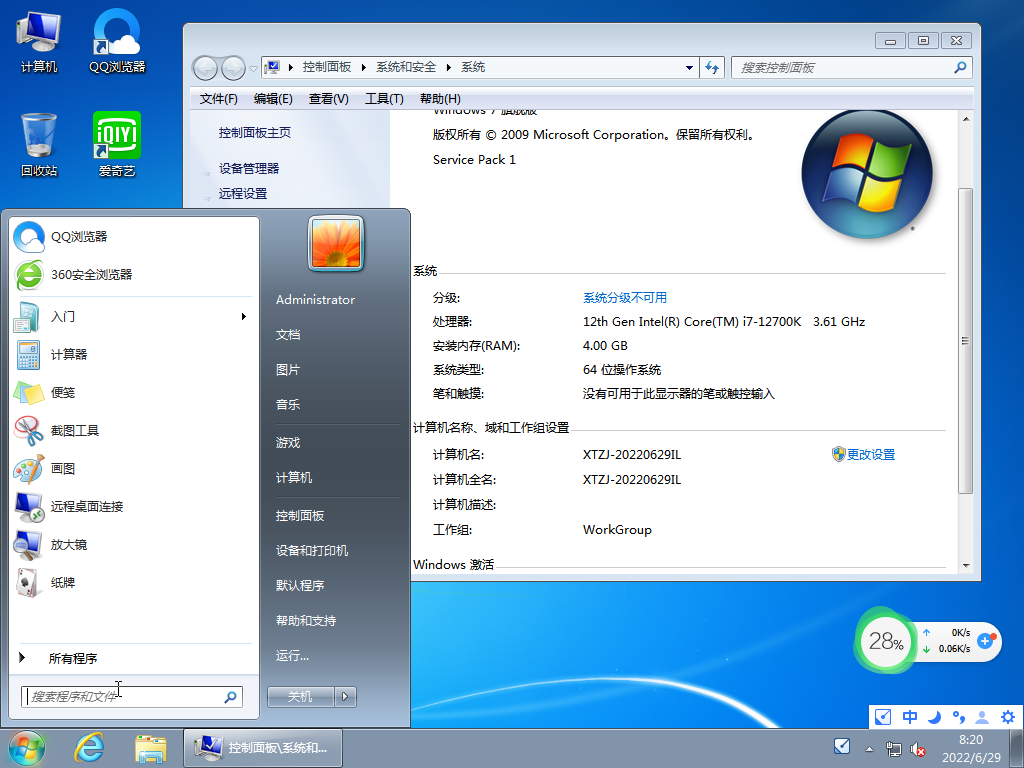
Task: Open 设备管理器 from the sidebar
Action: [x=252, y=169]
